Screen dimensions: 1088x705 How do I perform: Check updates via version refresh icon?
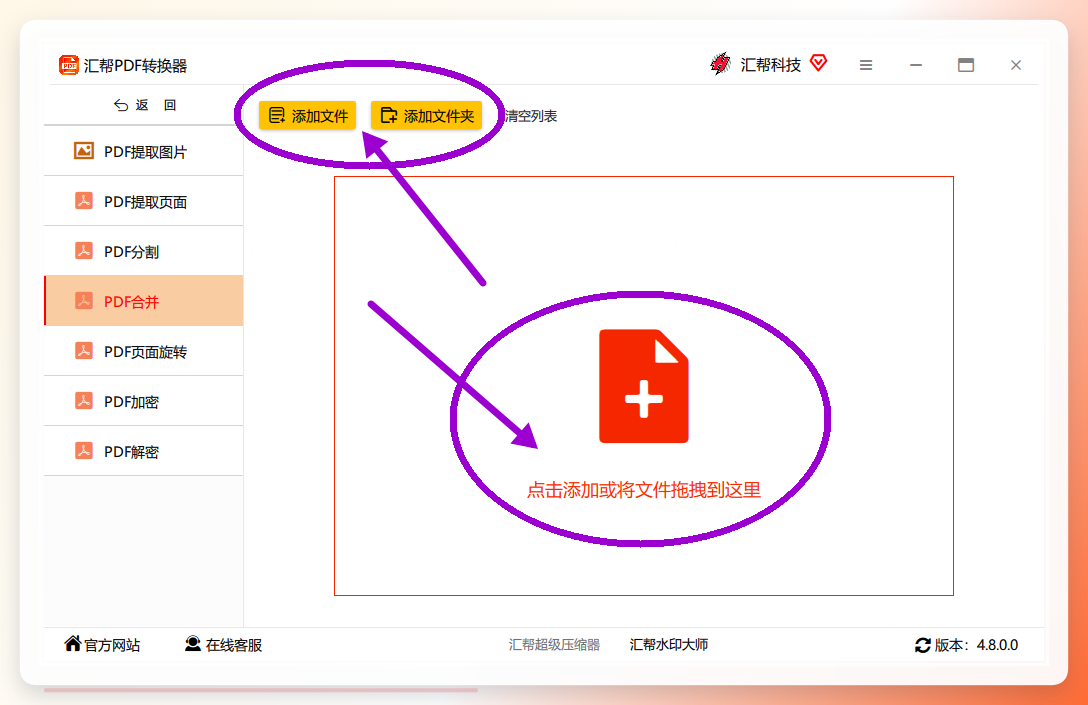point(922,645)
